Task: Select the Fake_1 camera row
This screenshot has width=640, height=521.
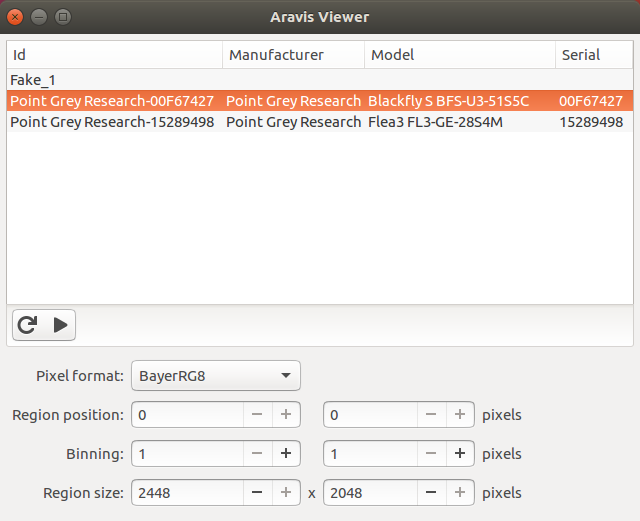Action: (x=320, y=80)
